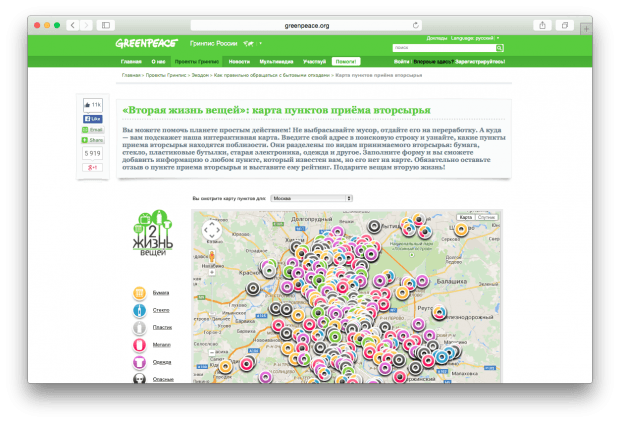The width and height of the screenshot is (620, 423).
Task: Select the Пластик (plastic) category icon
Action: coord(139,328)
